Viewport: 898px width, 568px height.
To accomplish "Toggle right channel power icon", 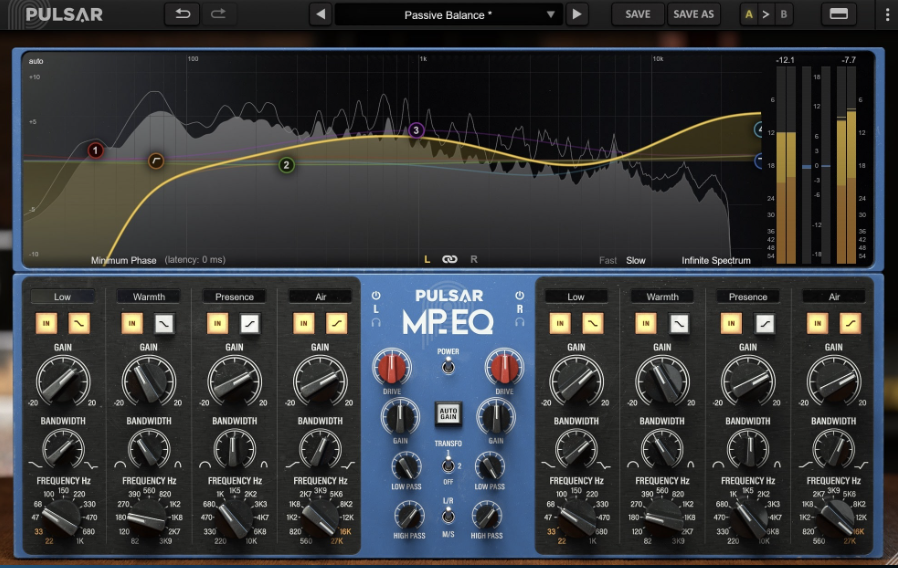I will 519,295.
